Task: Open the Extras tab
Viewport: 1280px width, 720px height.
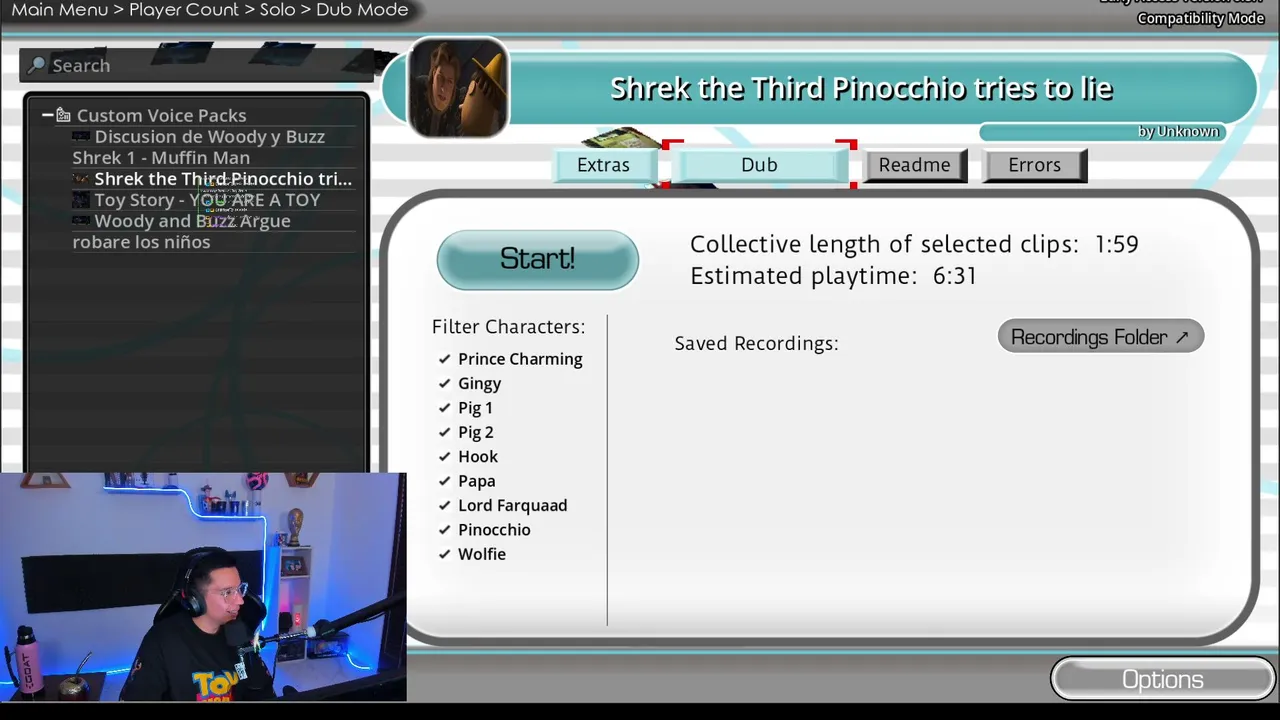Action: pos(604,165)
